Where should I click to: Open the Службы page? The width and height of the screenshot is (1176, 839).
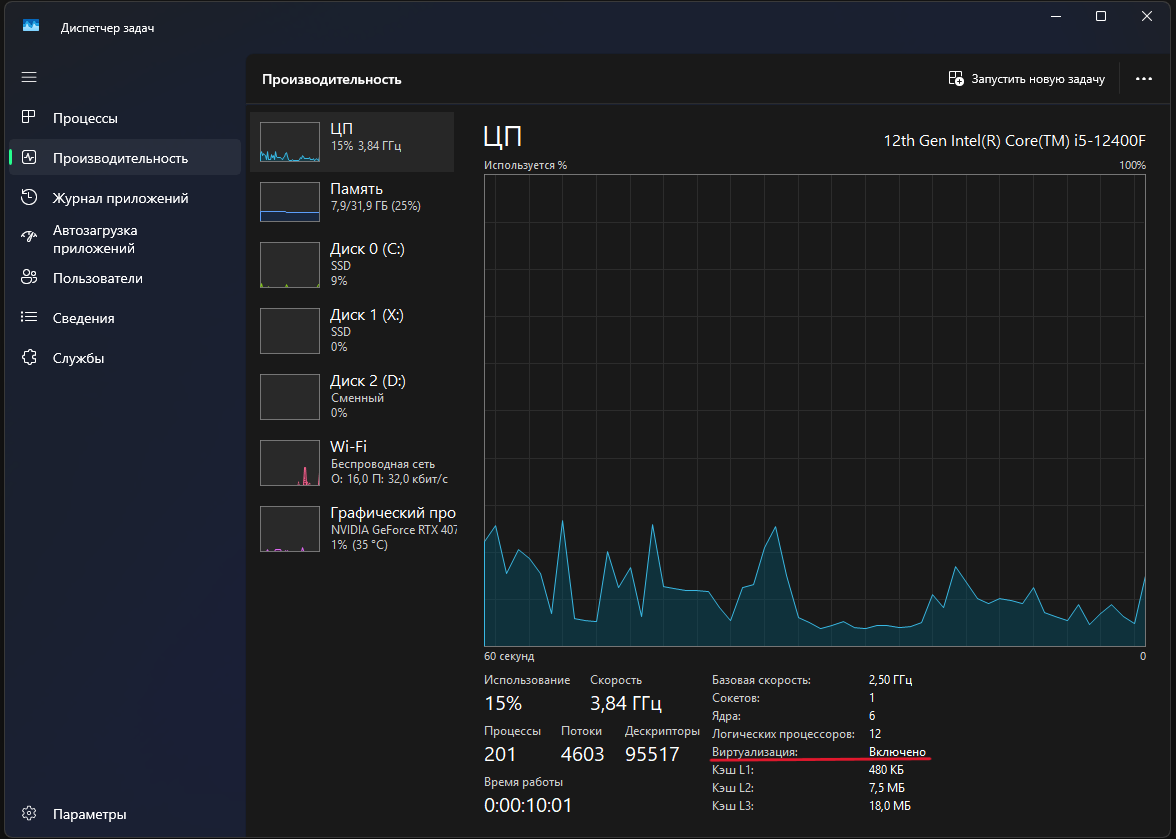tap(124, 358)
